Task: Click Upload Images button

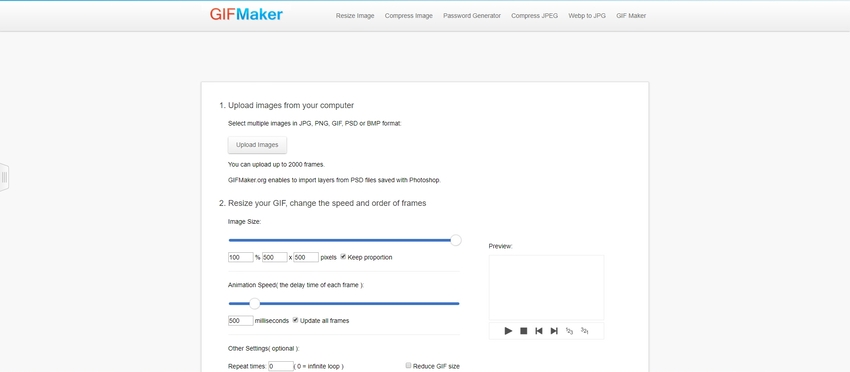Action: pos(257,145)
